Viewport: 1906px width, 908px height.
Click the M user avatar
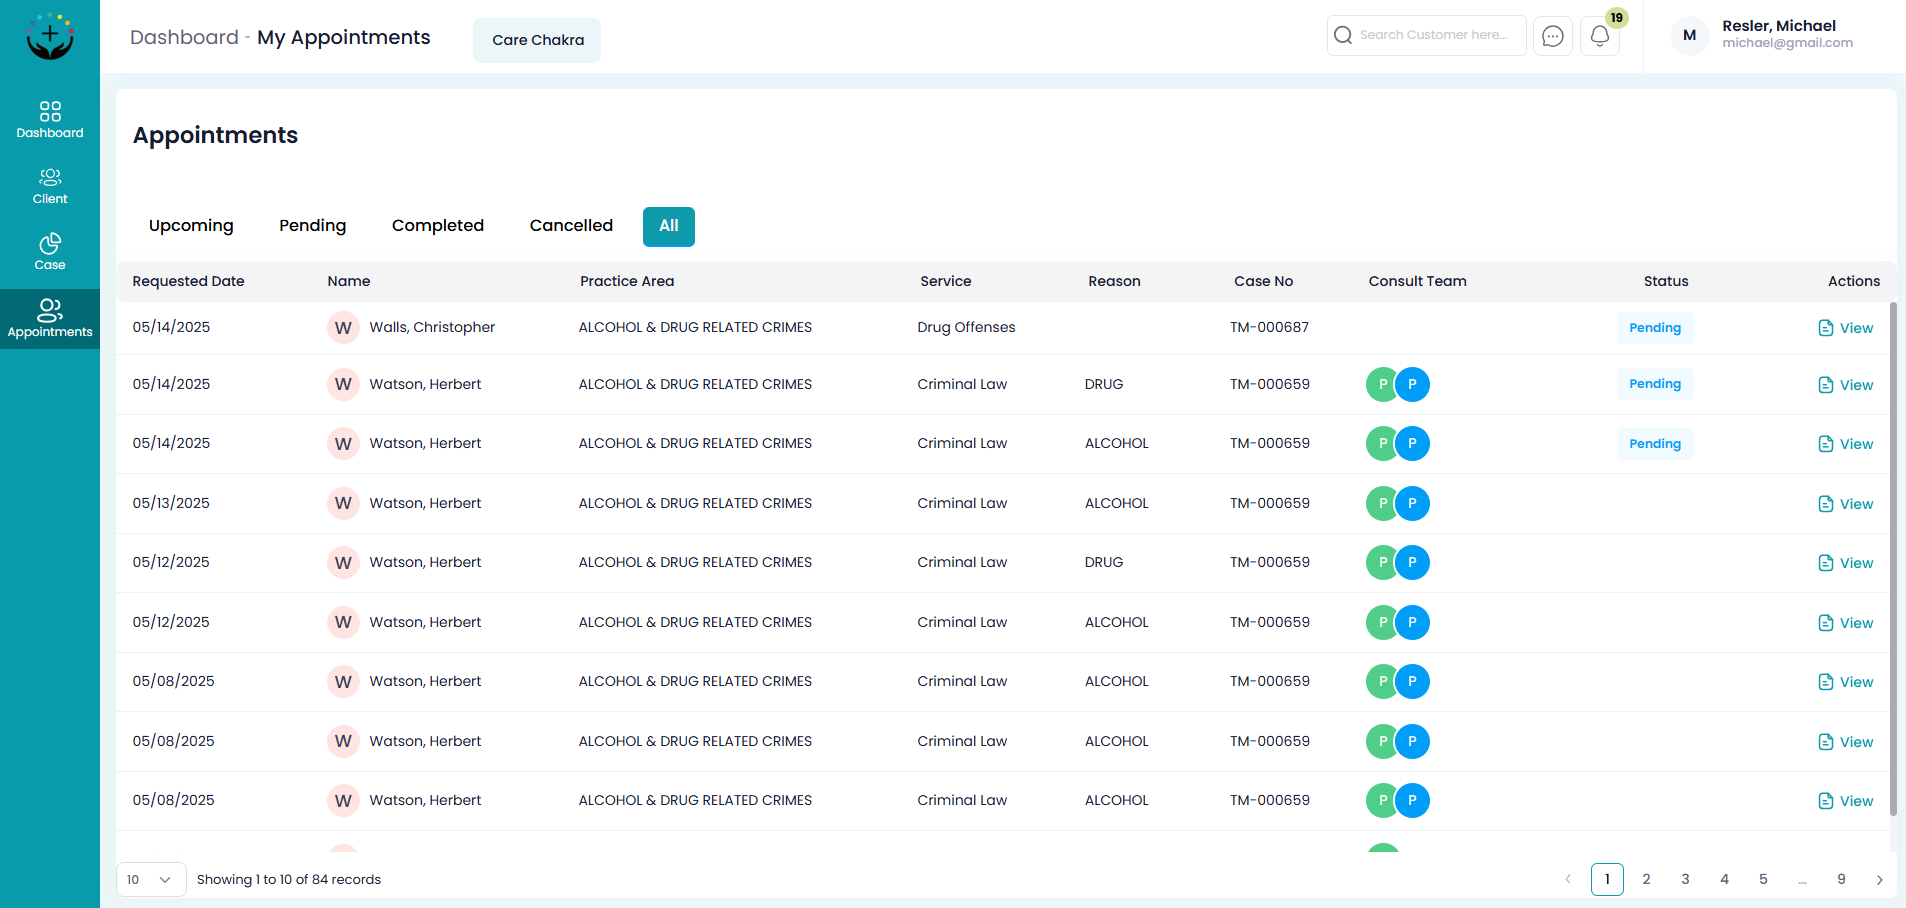pos(1689,35)
